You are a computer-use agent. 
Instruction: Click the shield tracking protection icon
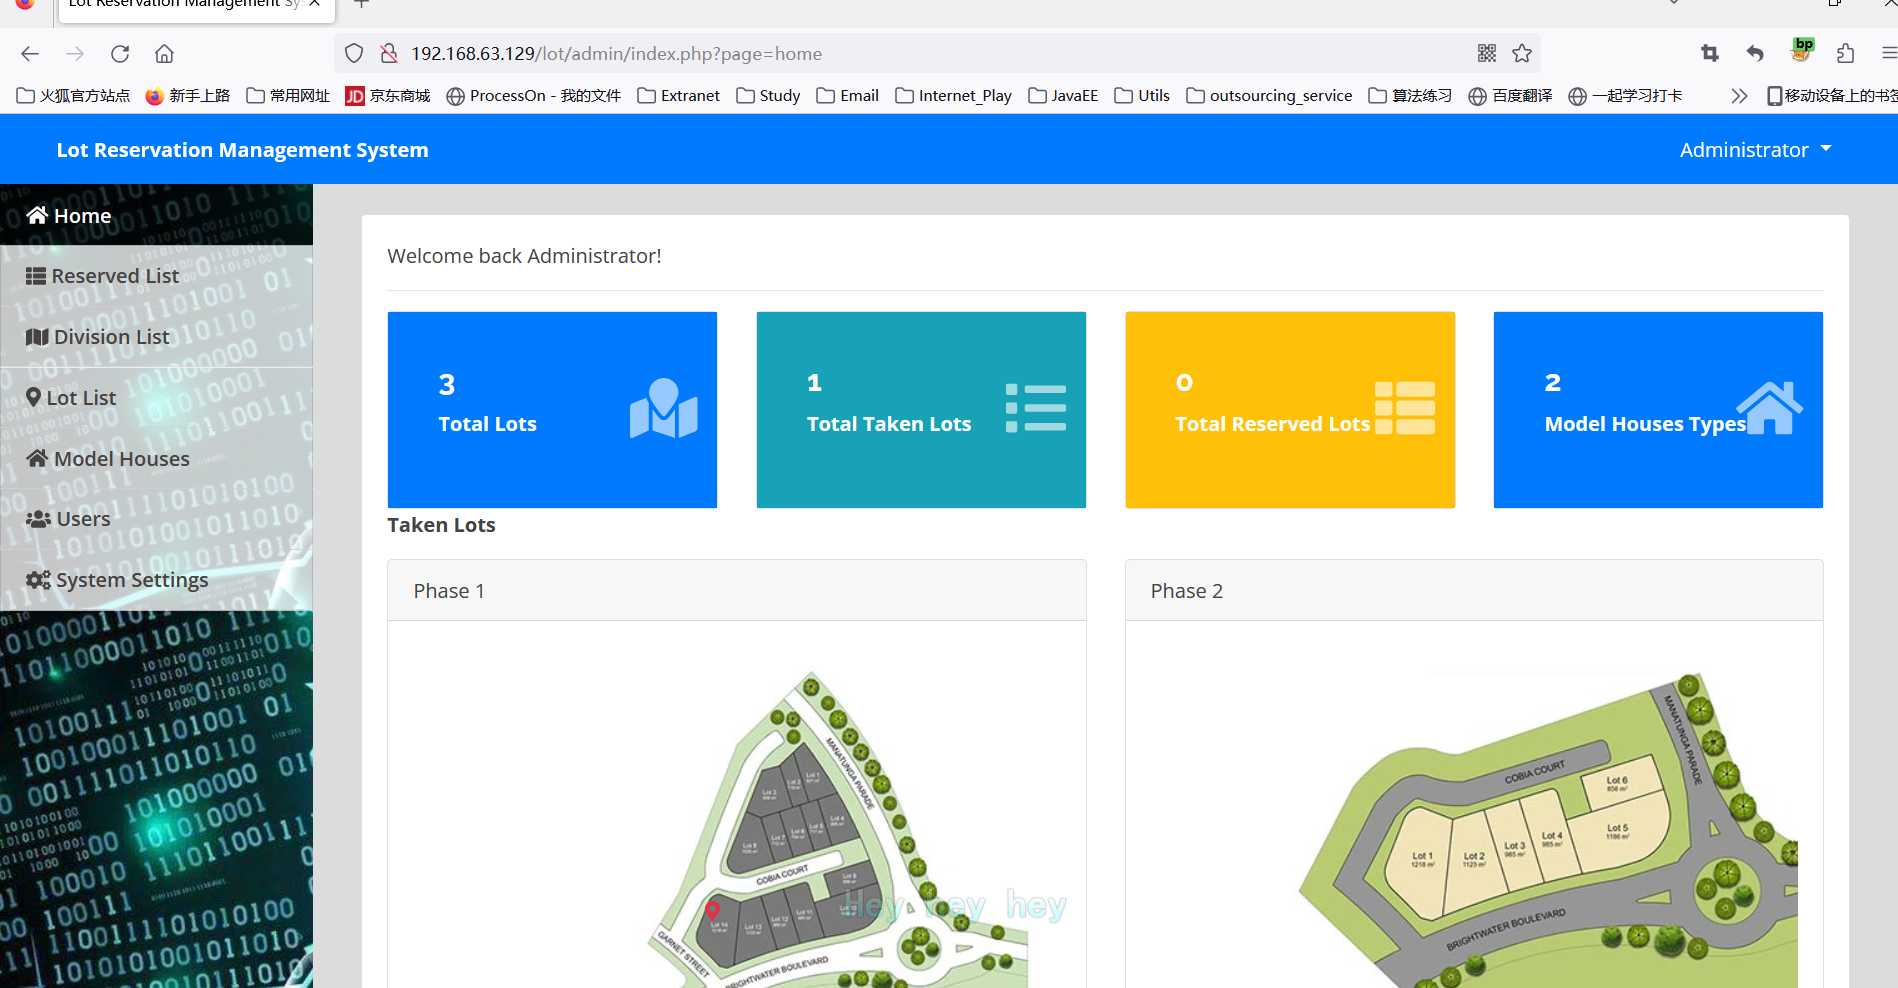point(354,54)
